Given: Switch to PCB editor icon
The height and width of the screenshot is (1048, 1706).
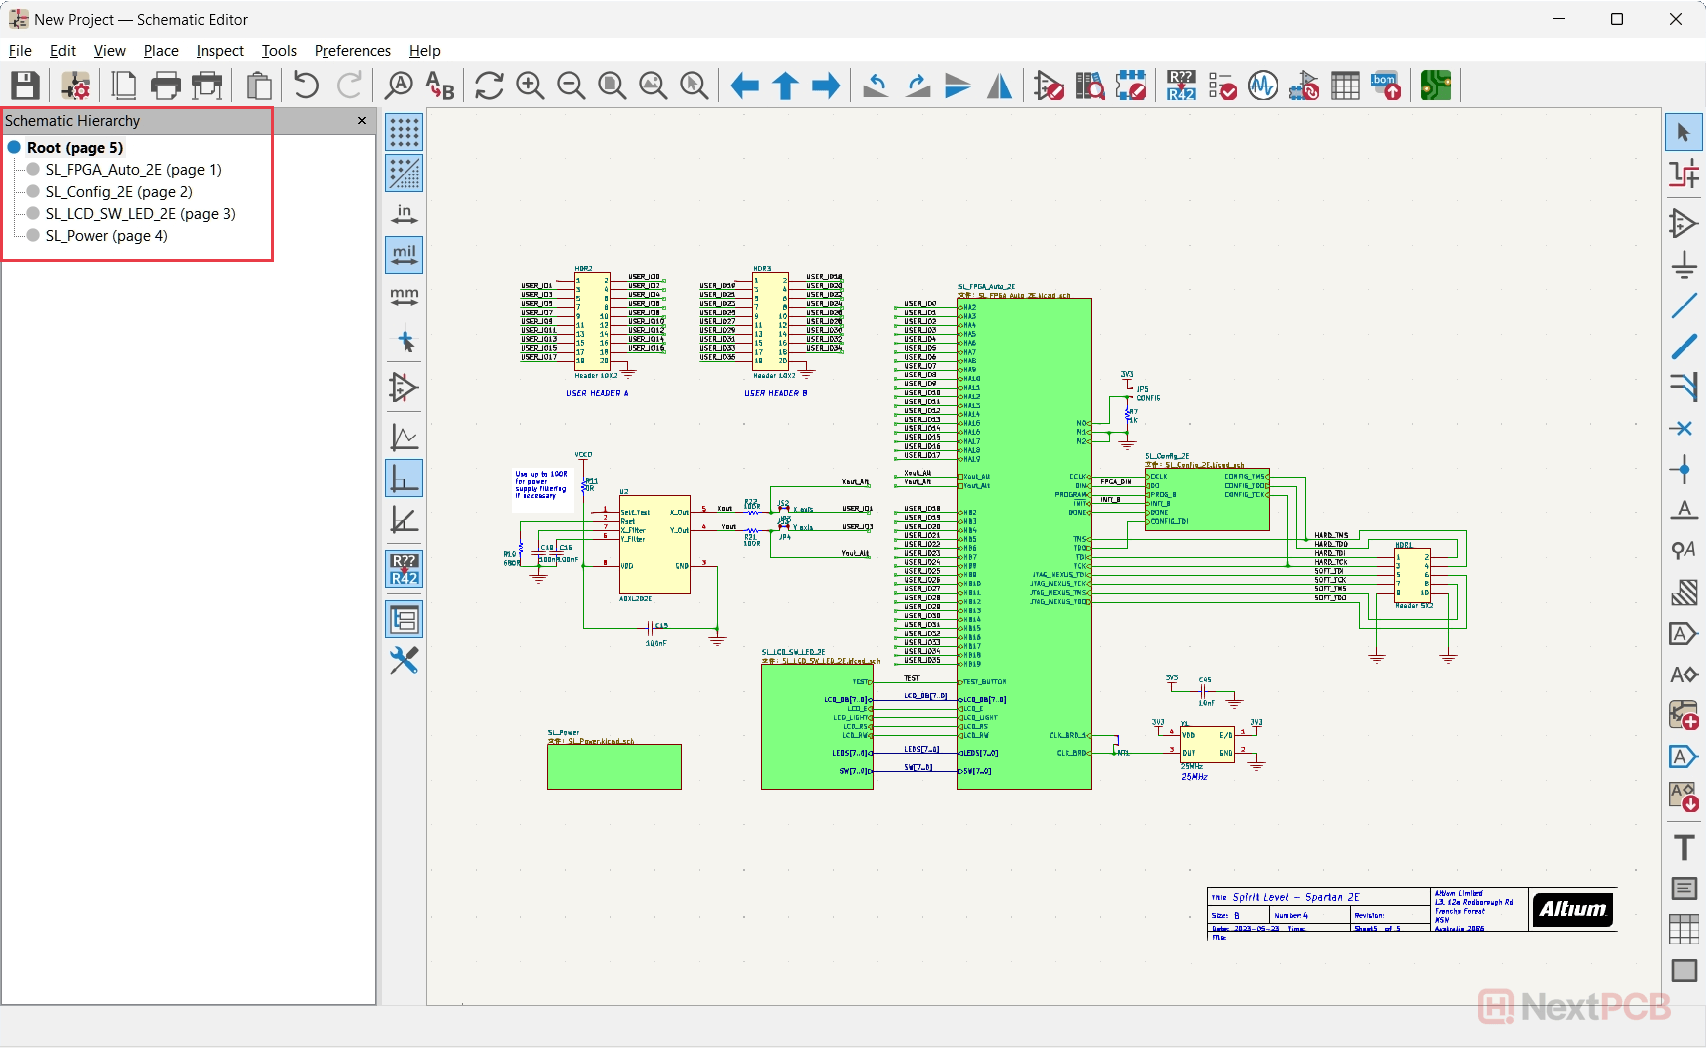Looking at the screenshot, I should coord(1435,86).
